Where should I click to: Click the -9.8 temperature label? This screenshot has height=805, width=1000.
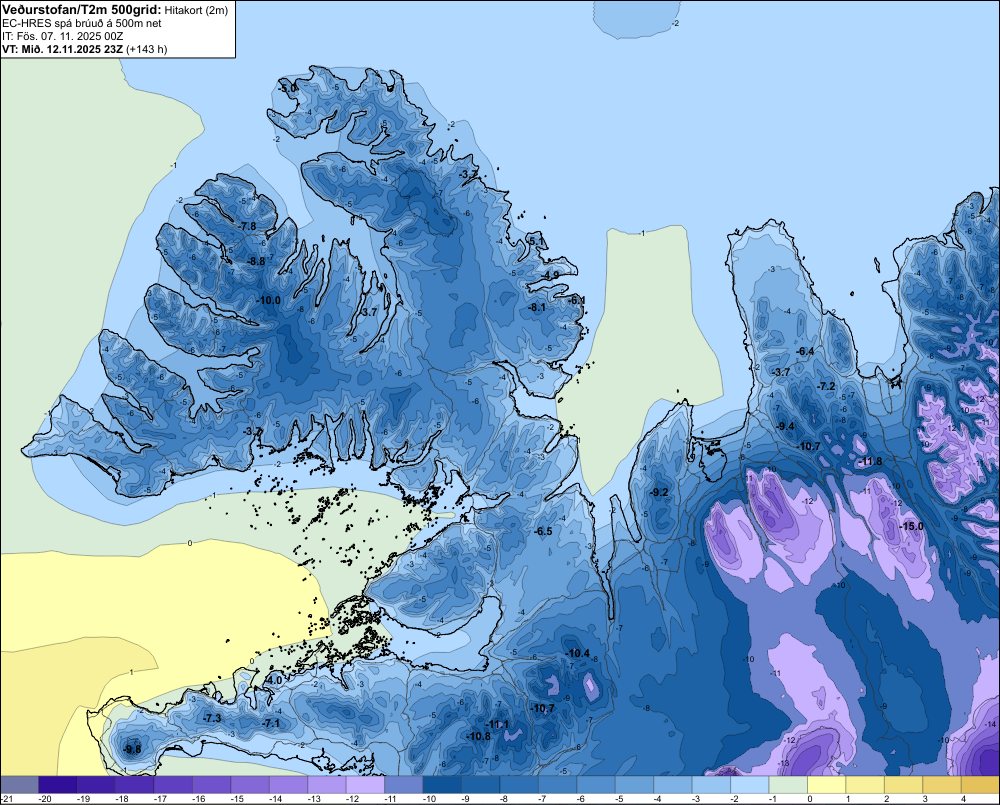click(132, 750)
